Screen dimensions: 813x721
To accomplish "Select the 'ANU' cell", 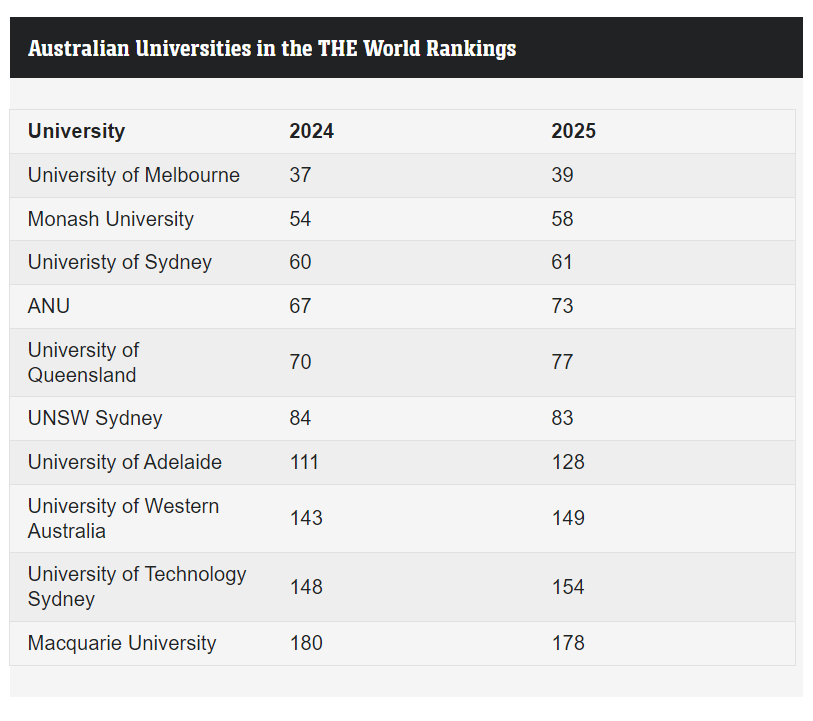I will pos(49,306).
